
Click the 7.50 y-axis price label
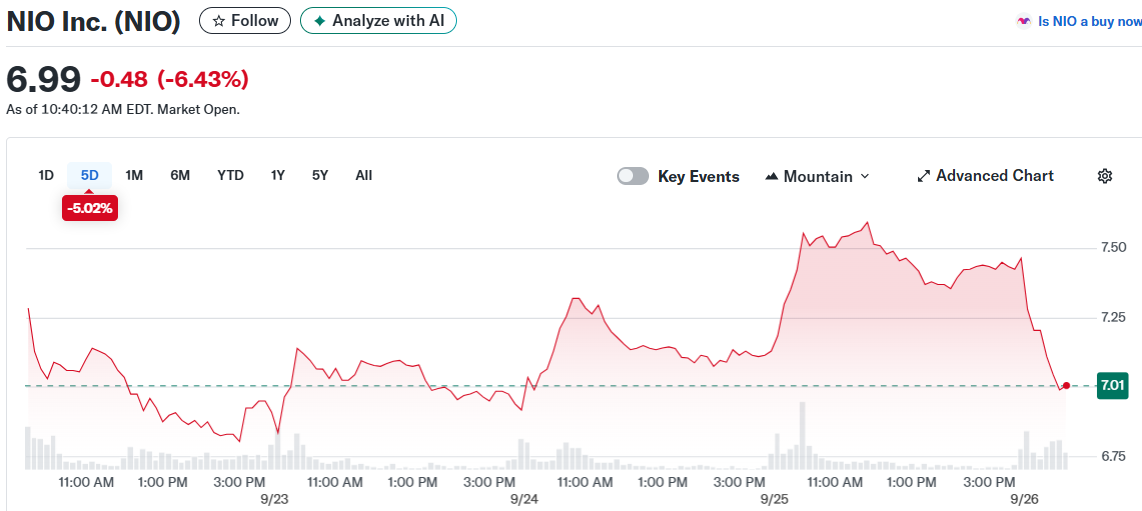1112,247
